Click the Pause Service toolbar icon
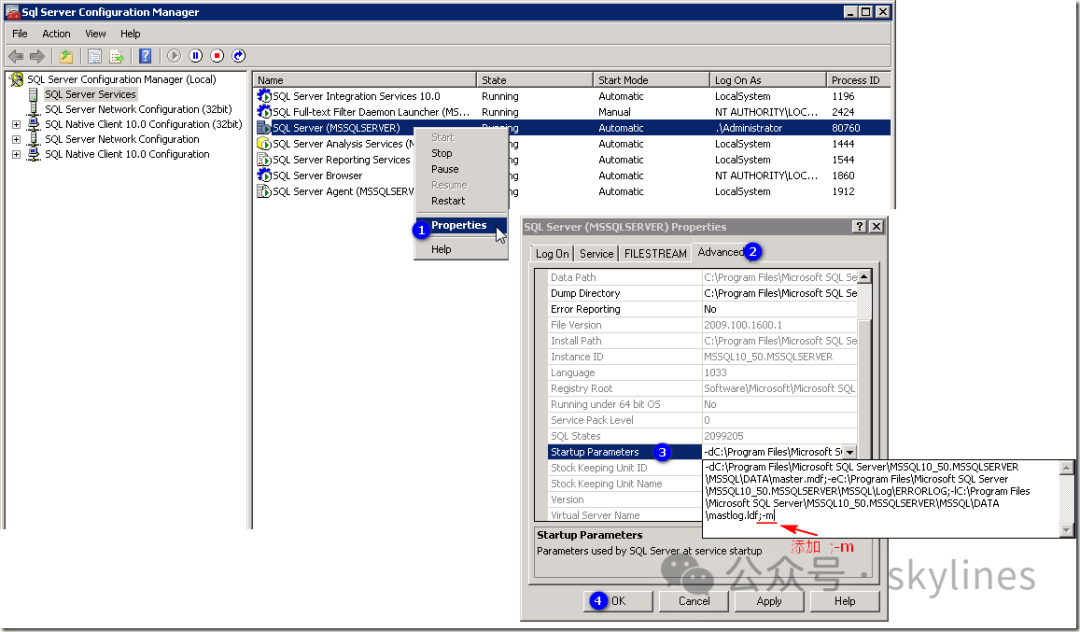Image resolution: width=1080 pixels, height=632 pixels. pyautogui.click(x=196, y=56)
